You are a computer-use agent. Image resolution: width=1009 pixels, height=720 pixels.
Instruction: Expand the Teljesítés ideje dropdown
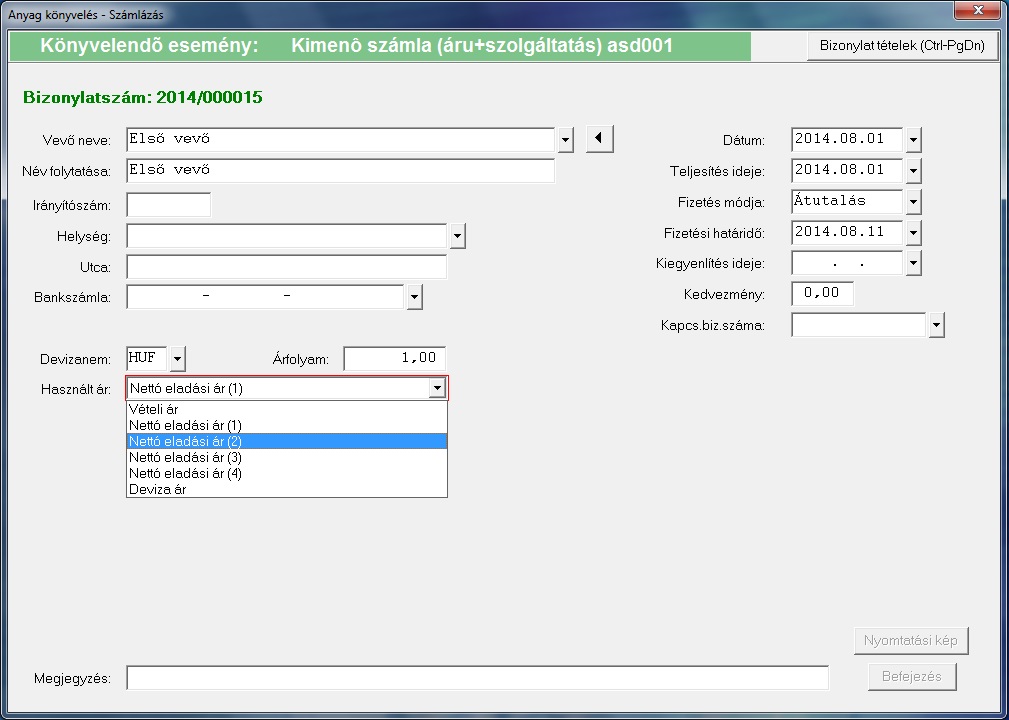pos(913,171)
